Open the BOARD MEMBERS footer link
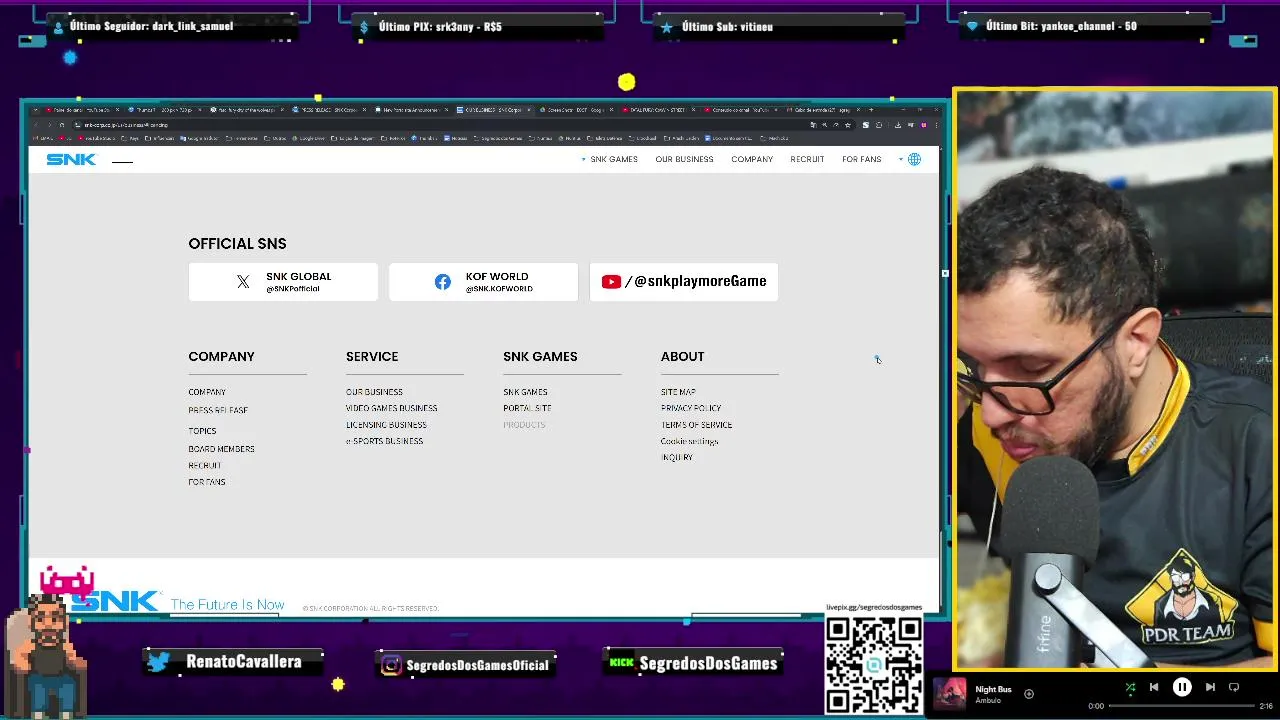The width and height of the screenshot is (1280, 720). tap(221, 449)
